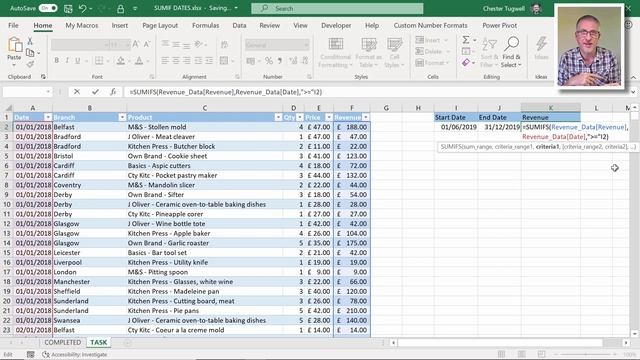Open Branch column filter dropdown

coord(122,117)
